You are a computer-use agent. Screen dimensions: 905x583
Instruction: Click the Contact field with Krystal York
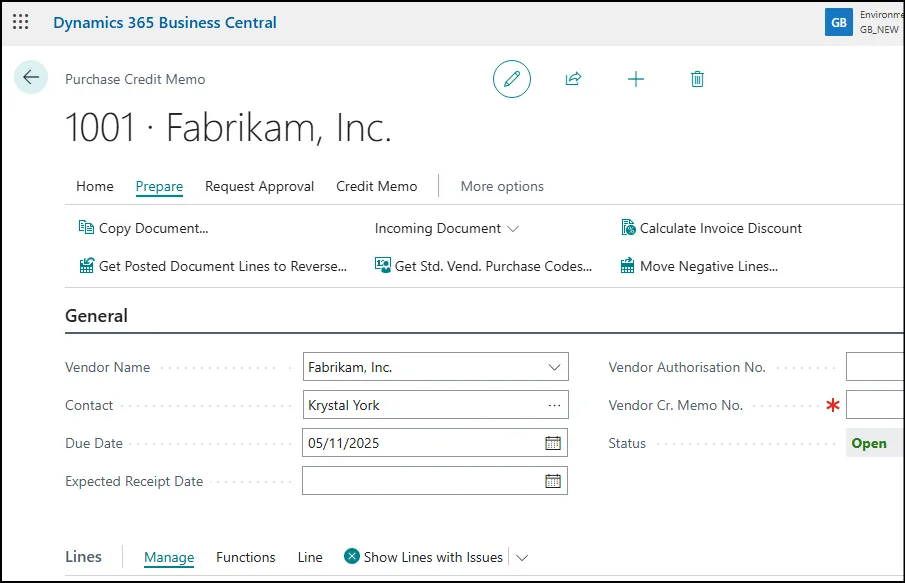pyautogui.click(x=436, y=405)
